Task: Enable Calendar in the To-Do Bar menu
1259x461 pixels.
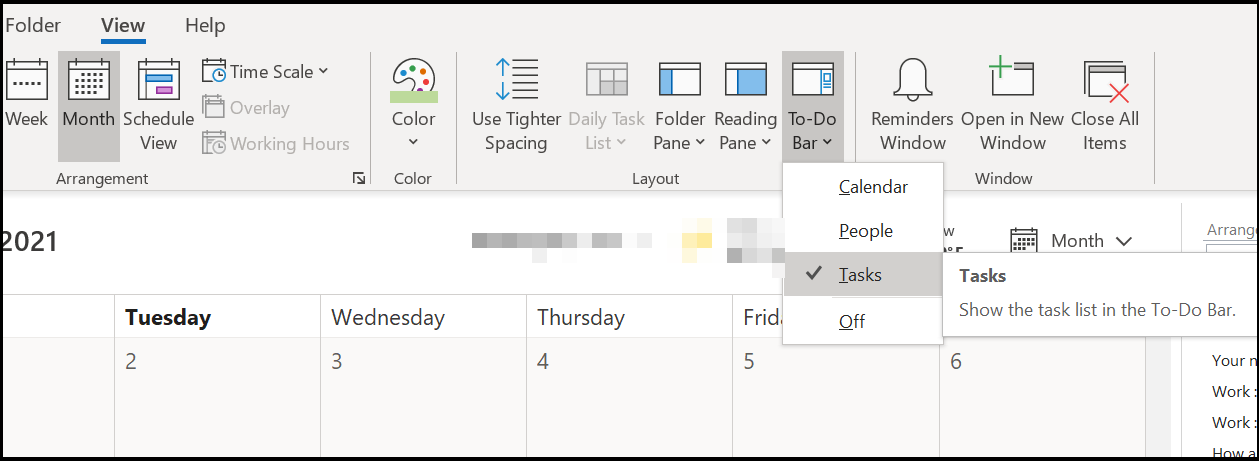Action: [873, 187]
